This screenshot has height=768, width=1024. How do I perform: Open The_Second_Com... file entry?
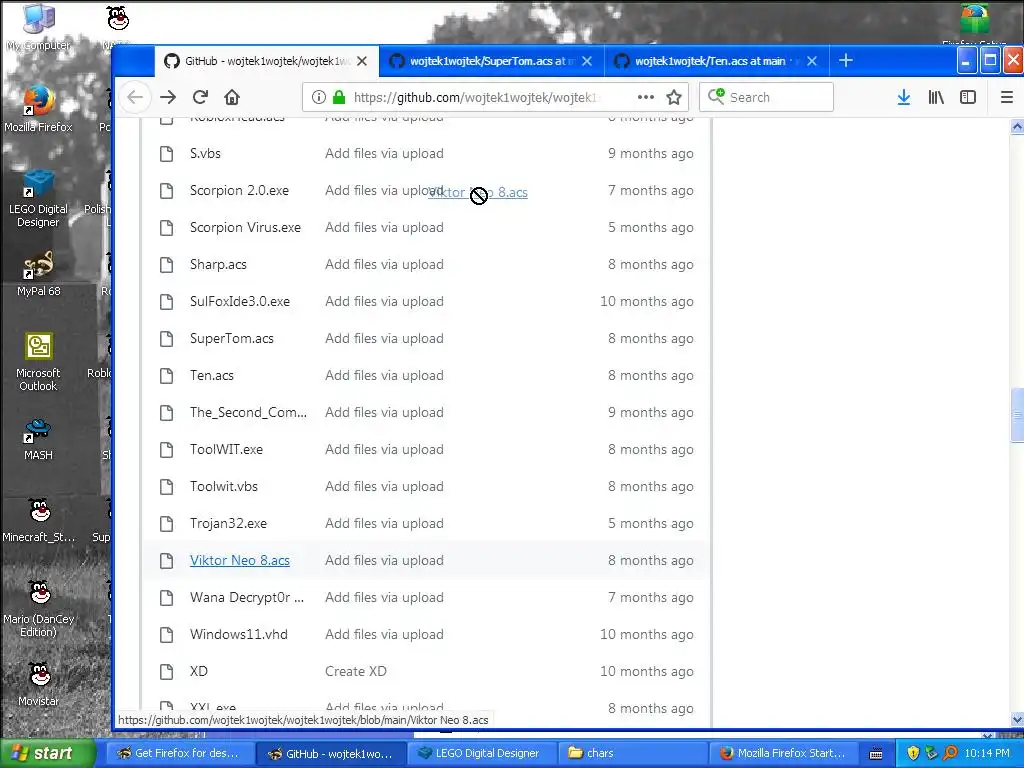pos(248,413)
